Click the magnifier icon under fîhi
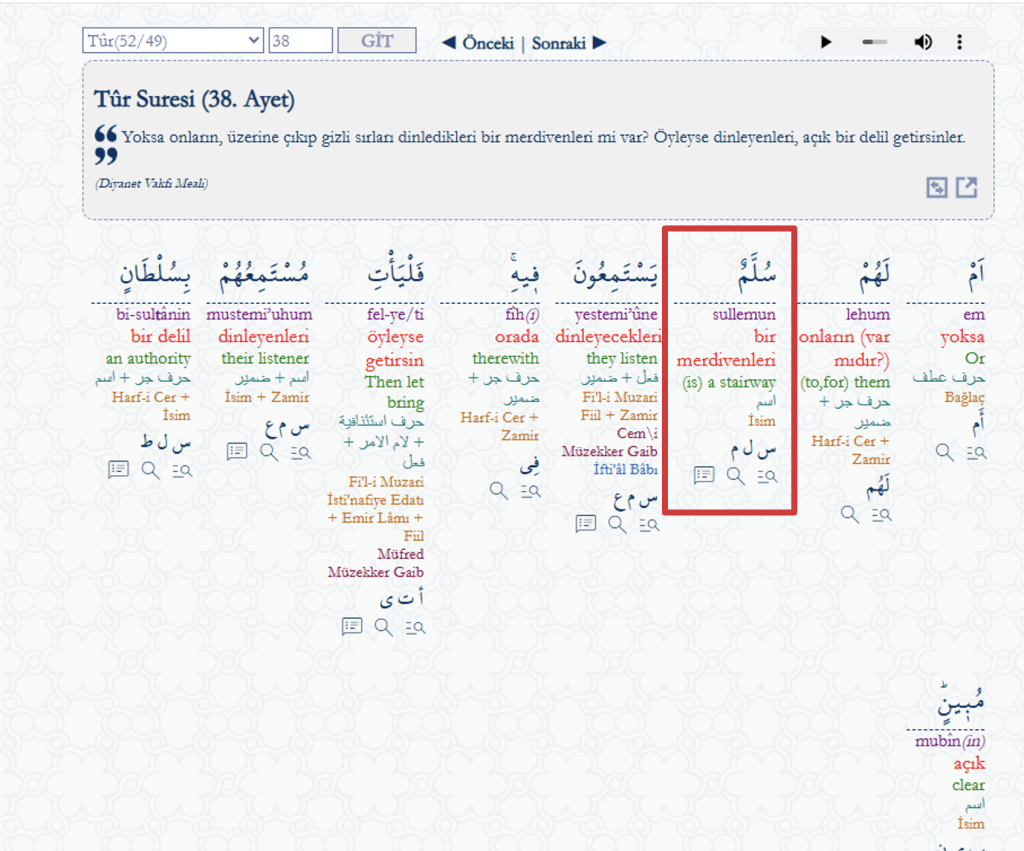 499,489
